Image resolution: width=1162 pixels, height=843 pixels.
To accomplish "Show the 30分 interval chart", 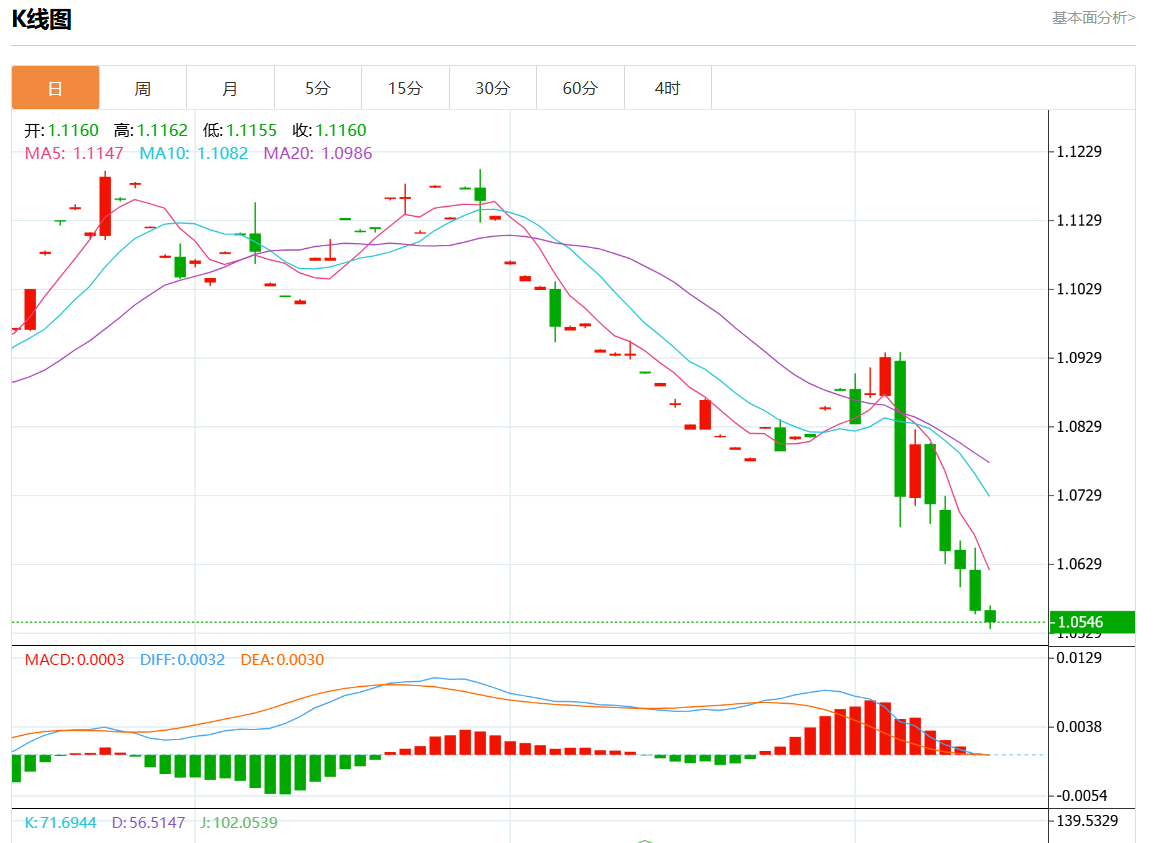I will 492,88.
